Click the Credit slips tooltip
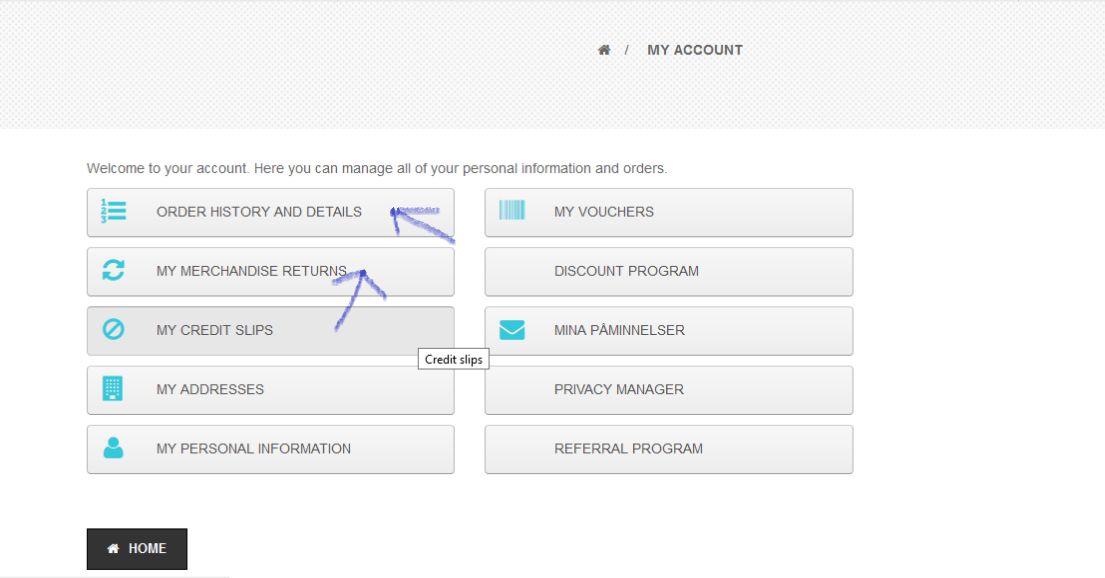1105x578 pixels. tap(454, 359)
